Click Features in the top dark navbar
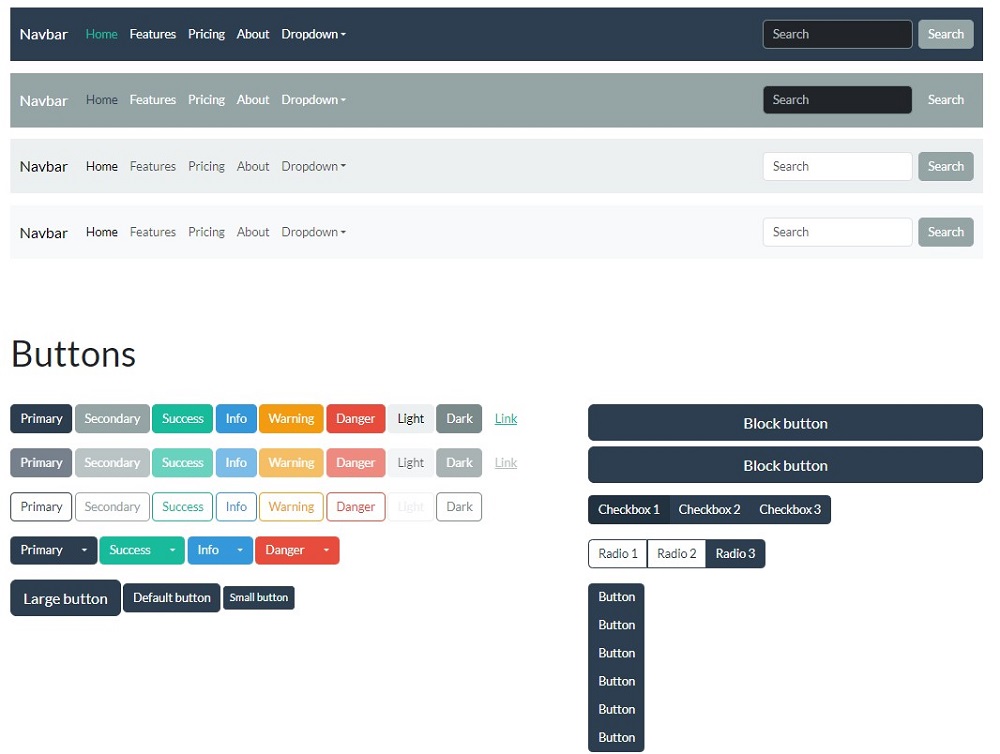 152,34
